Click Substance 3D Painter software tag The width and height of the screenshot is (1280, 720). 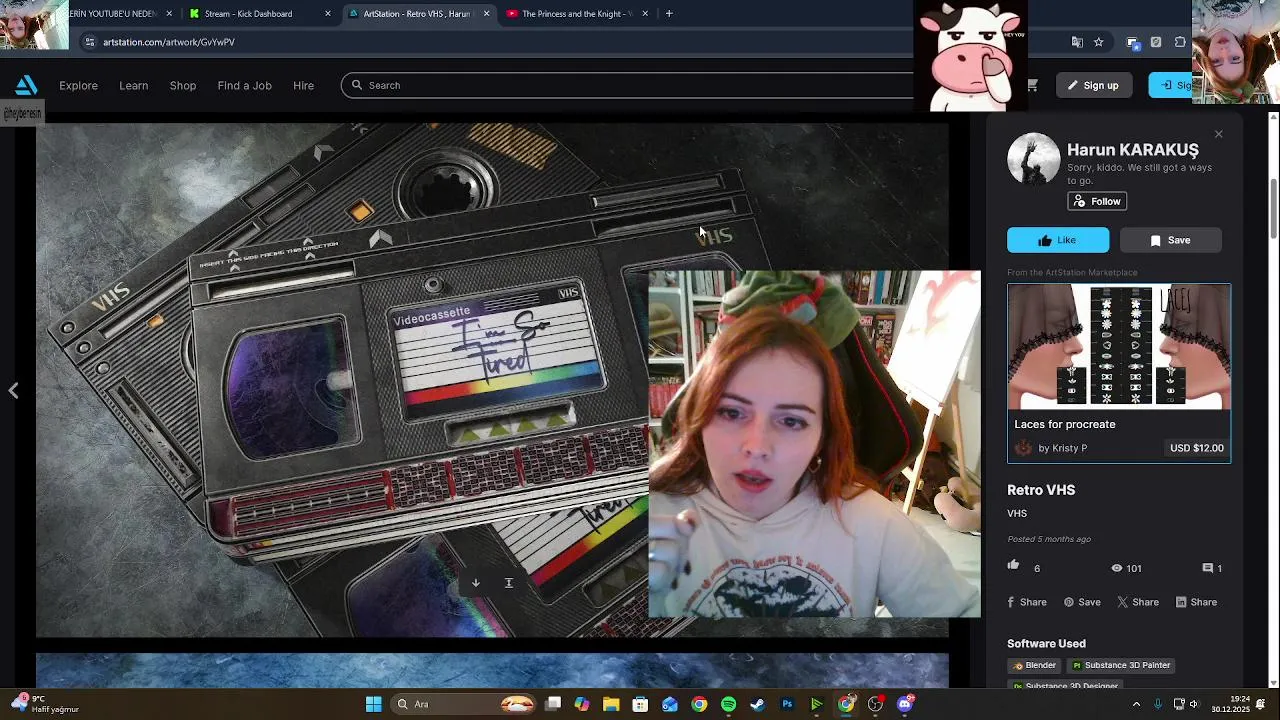click(x=1121, y=665)
